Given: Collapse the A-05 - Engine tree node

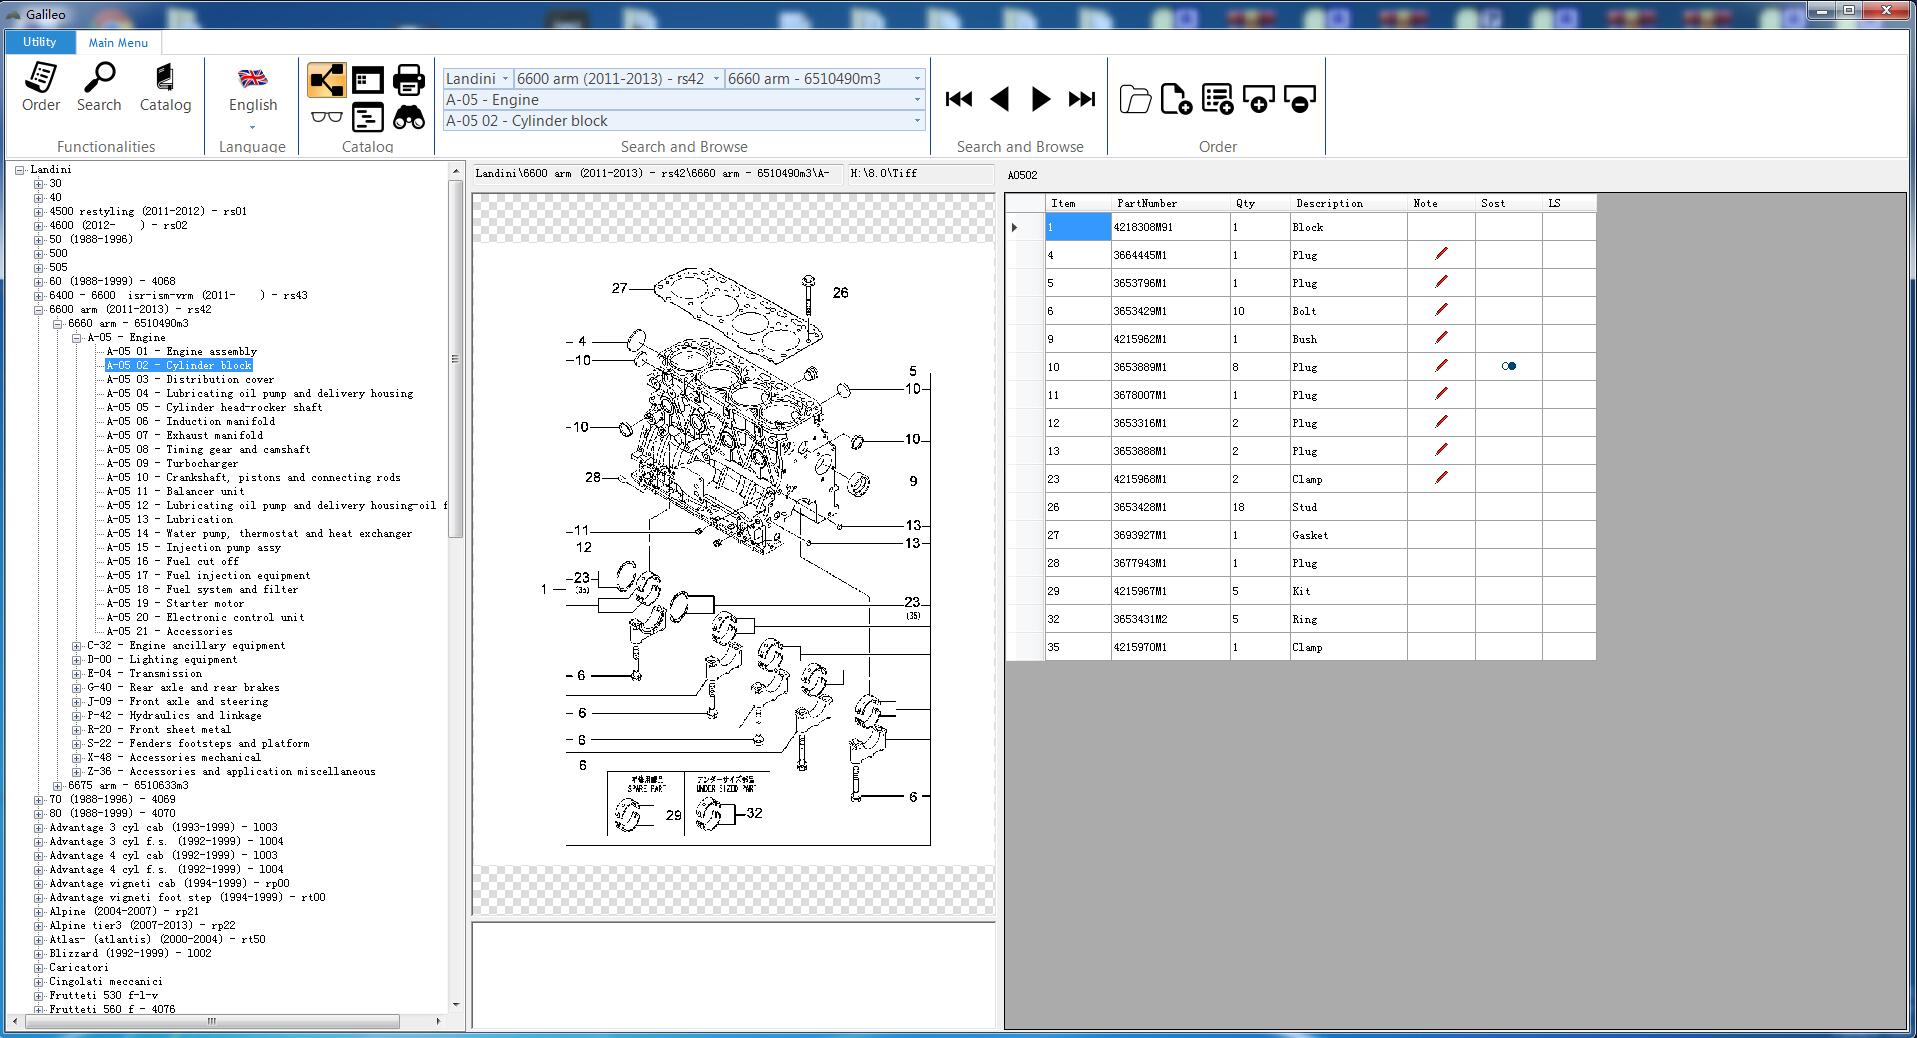Looking at the screenshot, I should (77, 338).
